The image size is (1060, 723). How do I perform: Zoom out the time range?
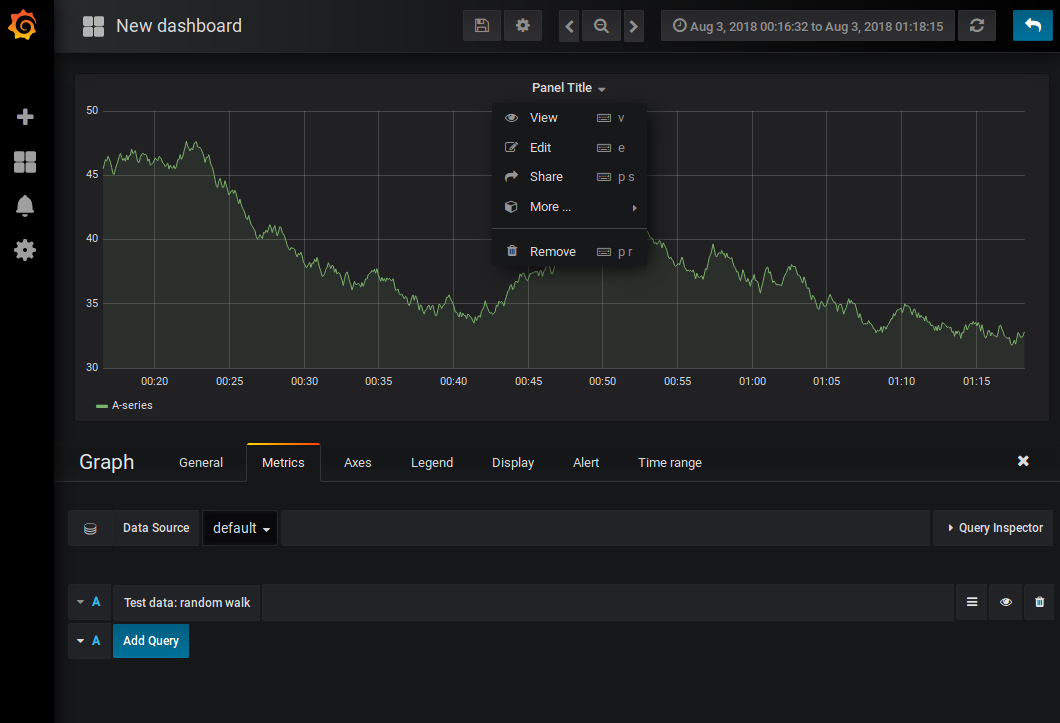[x=601, y=26]
